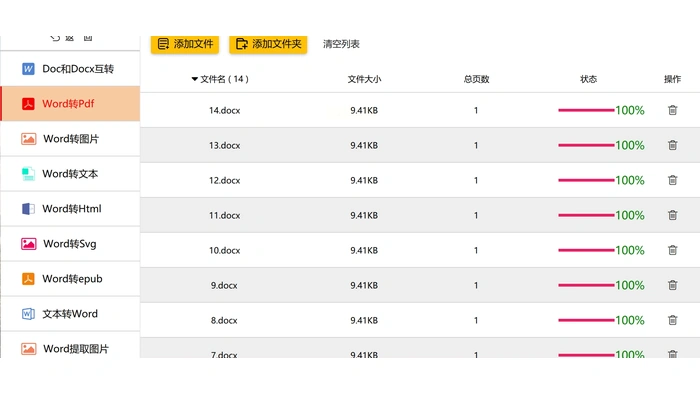
Task: Delete 8.docx via its trash icon
Action: [x=672, y=320]
